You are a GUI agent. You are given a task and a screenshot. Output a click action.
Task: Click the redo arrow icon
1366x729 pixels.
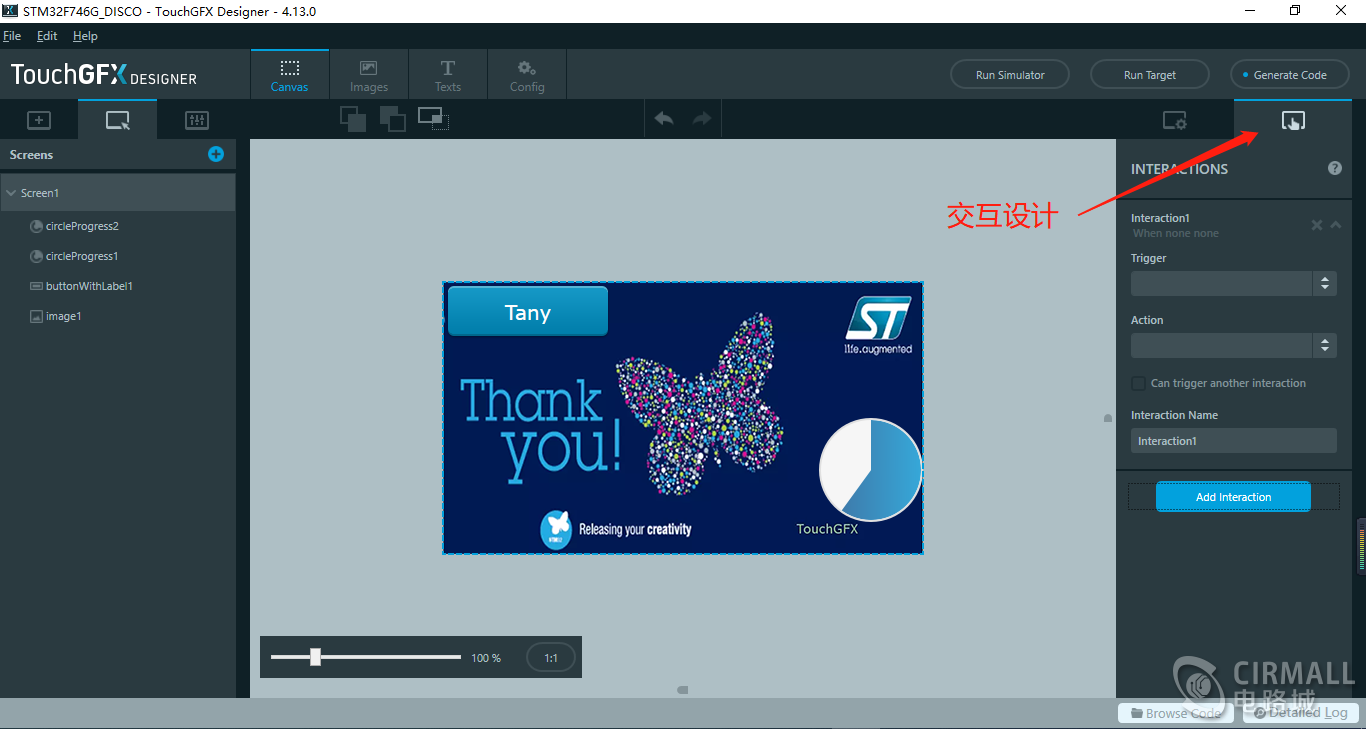(702, 119)
